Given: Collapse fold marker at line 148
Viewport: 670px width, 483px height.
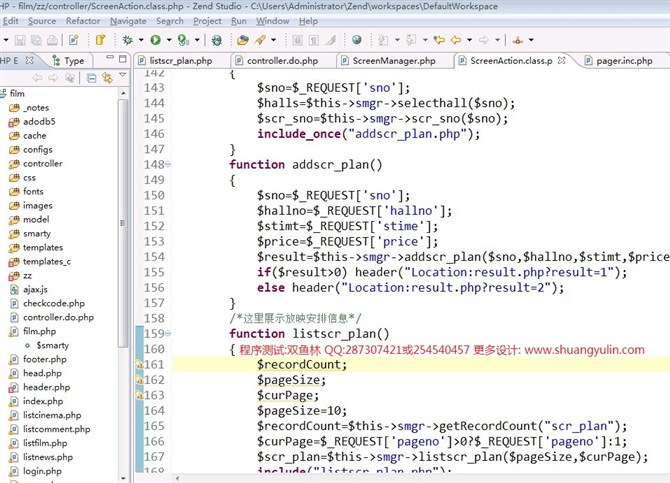Looking at the screenshot, I should point(168,164).
